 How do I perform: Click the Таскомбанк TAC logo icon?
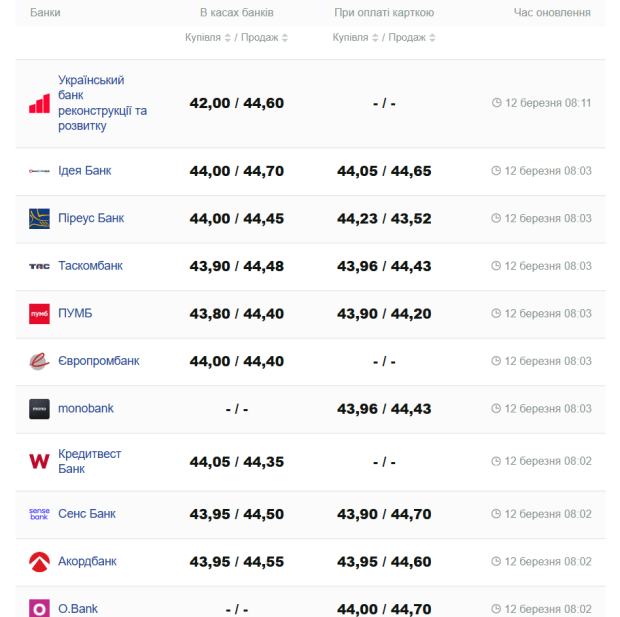39,266
